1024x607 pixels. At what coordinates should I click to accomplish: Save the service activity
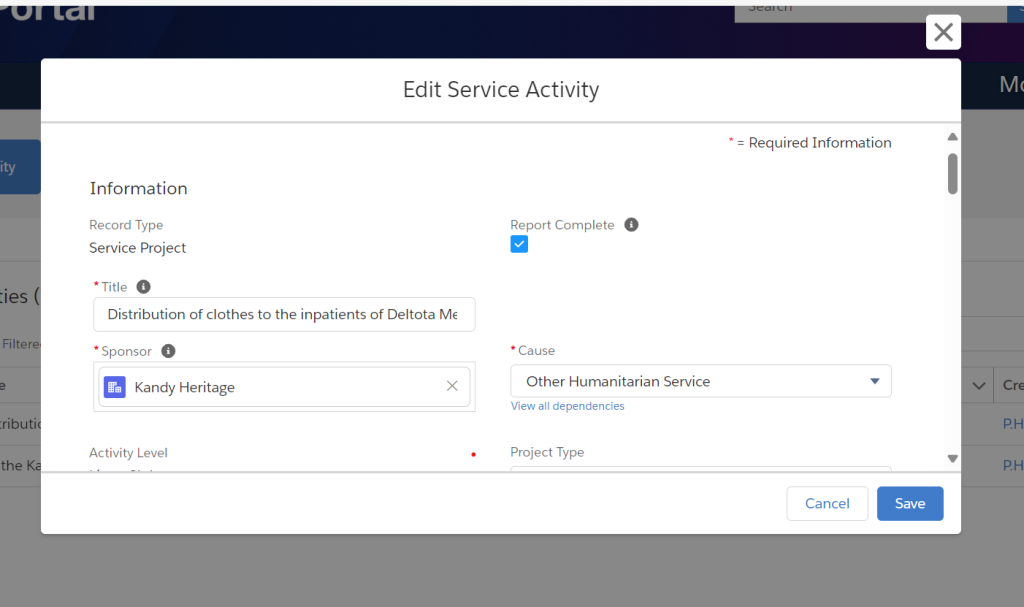(910, 503)
